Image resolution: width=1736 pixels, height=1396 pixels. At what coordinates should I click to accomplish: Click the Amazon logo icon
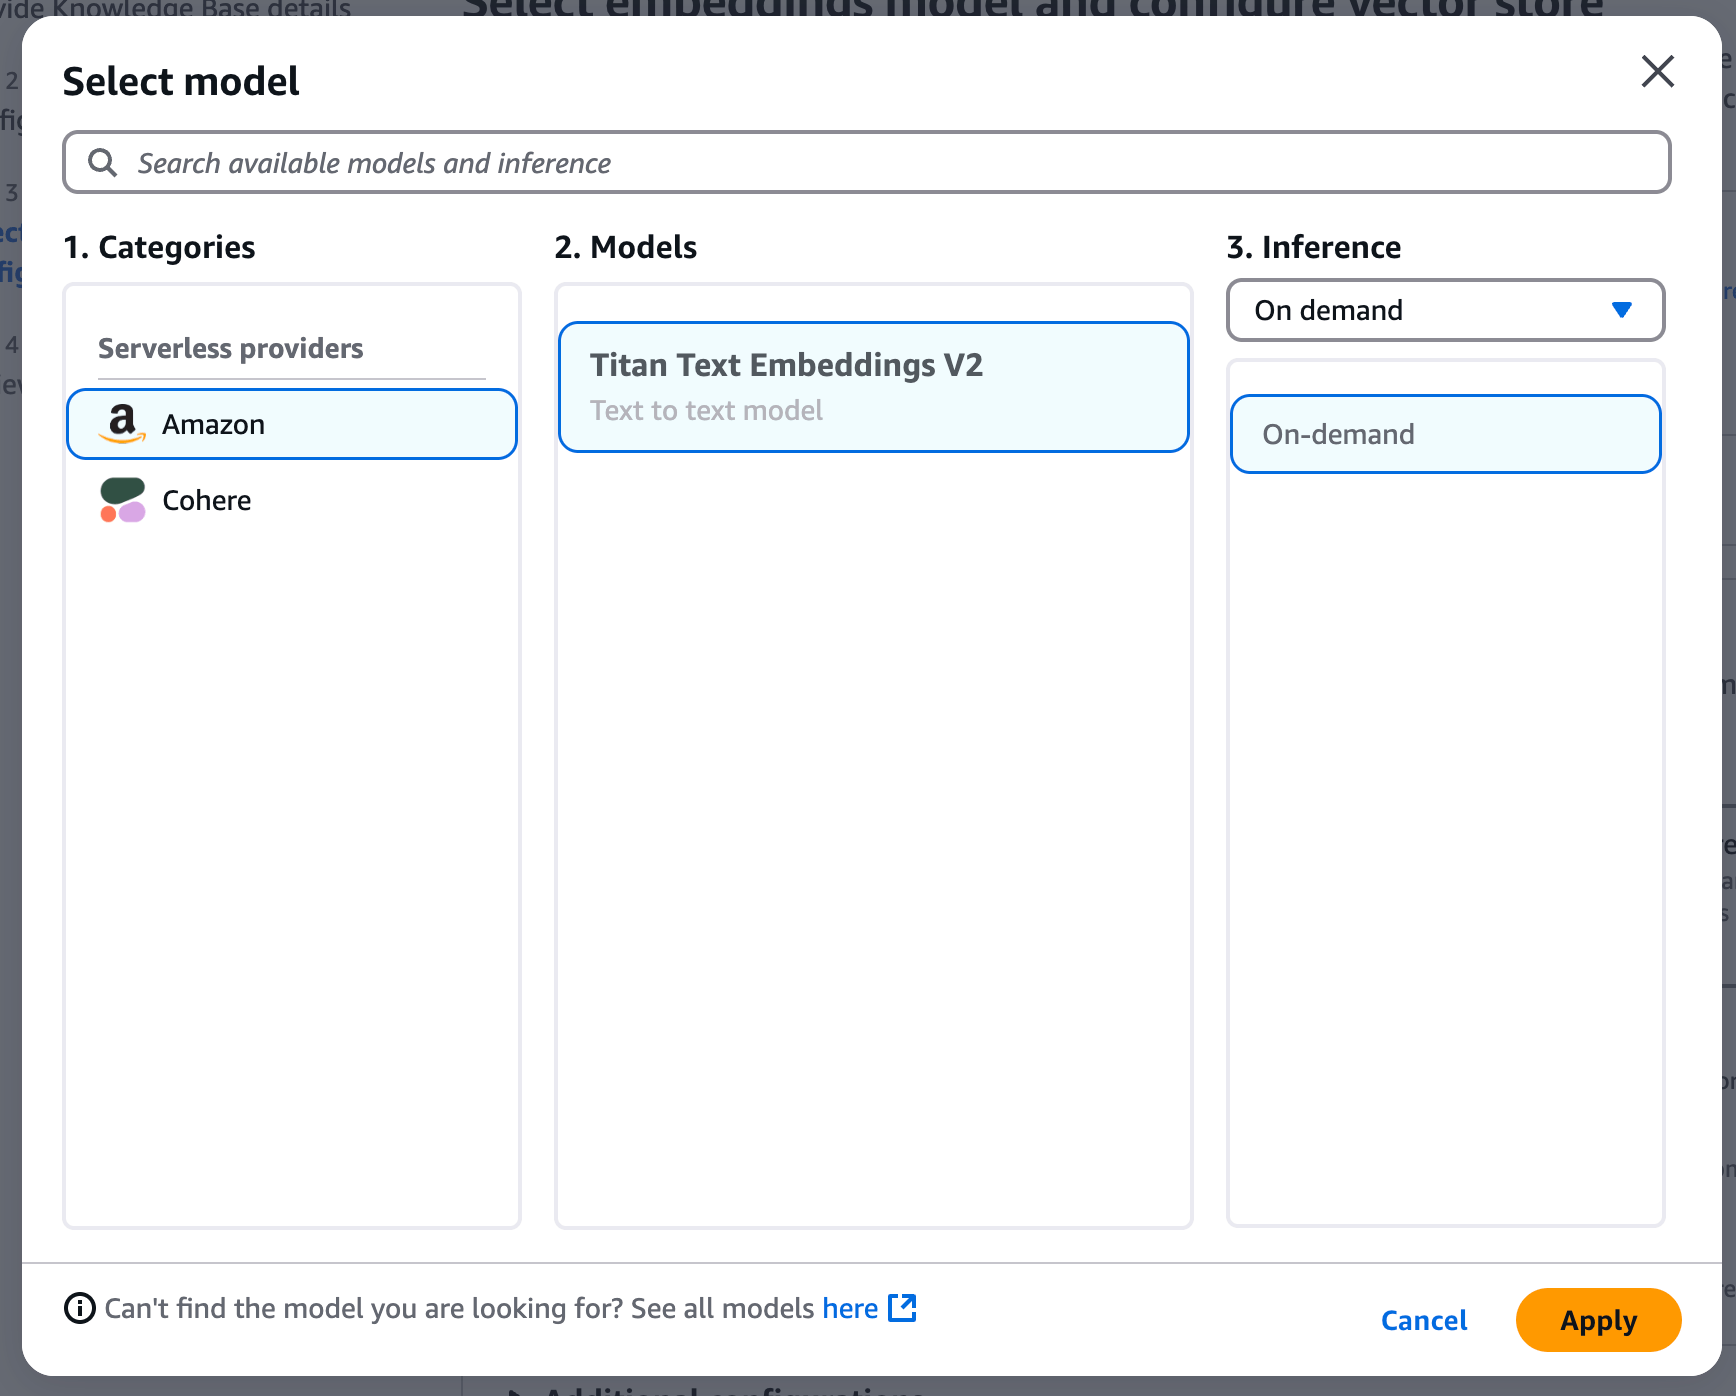point(122,424)
